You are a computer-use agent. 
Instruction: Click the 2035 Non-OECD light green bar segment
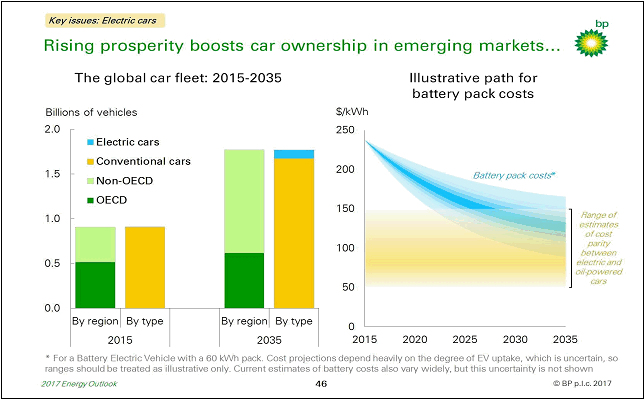click(244, 201)
